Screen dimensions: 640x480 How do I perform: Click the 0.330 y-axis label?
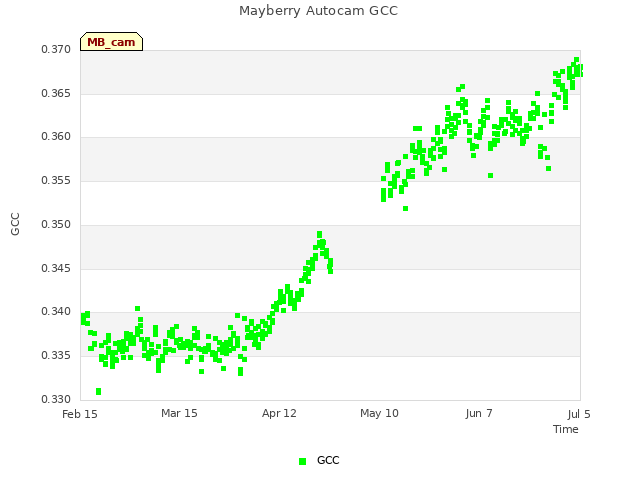(x=56, y=399)
